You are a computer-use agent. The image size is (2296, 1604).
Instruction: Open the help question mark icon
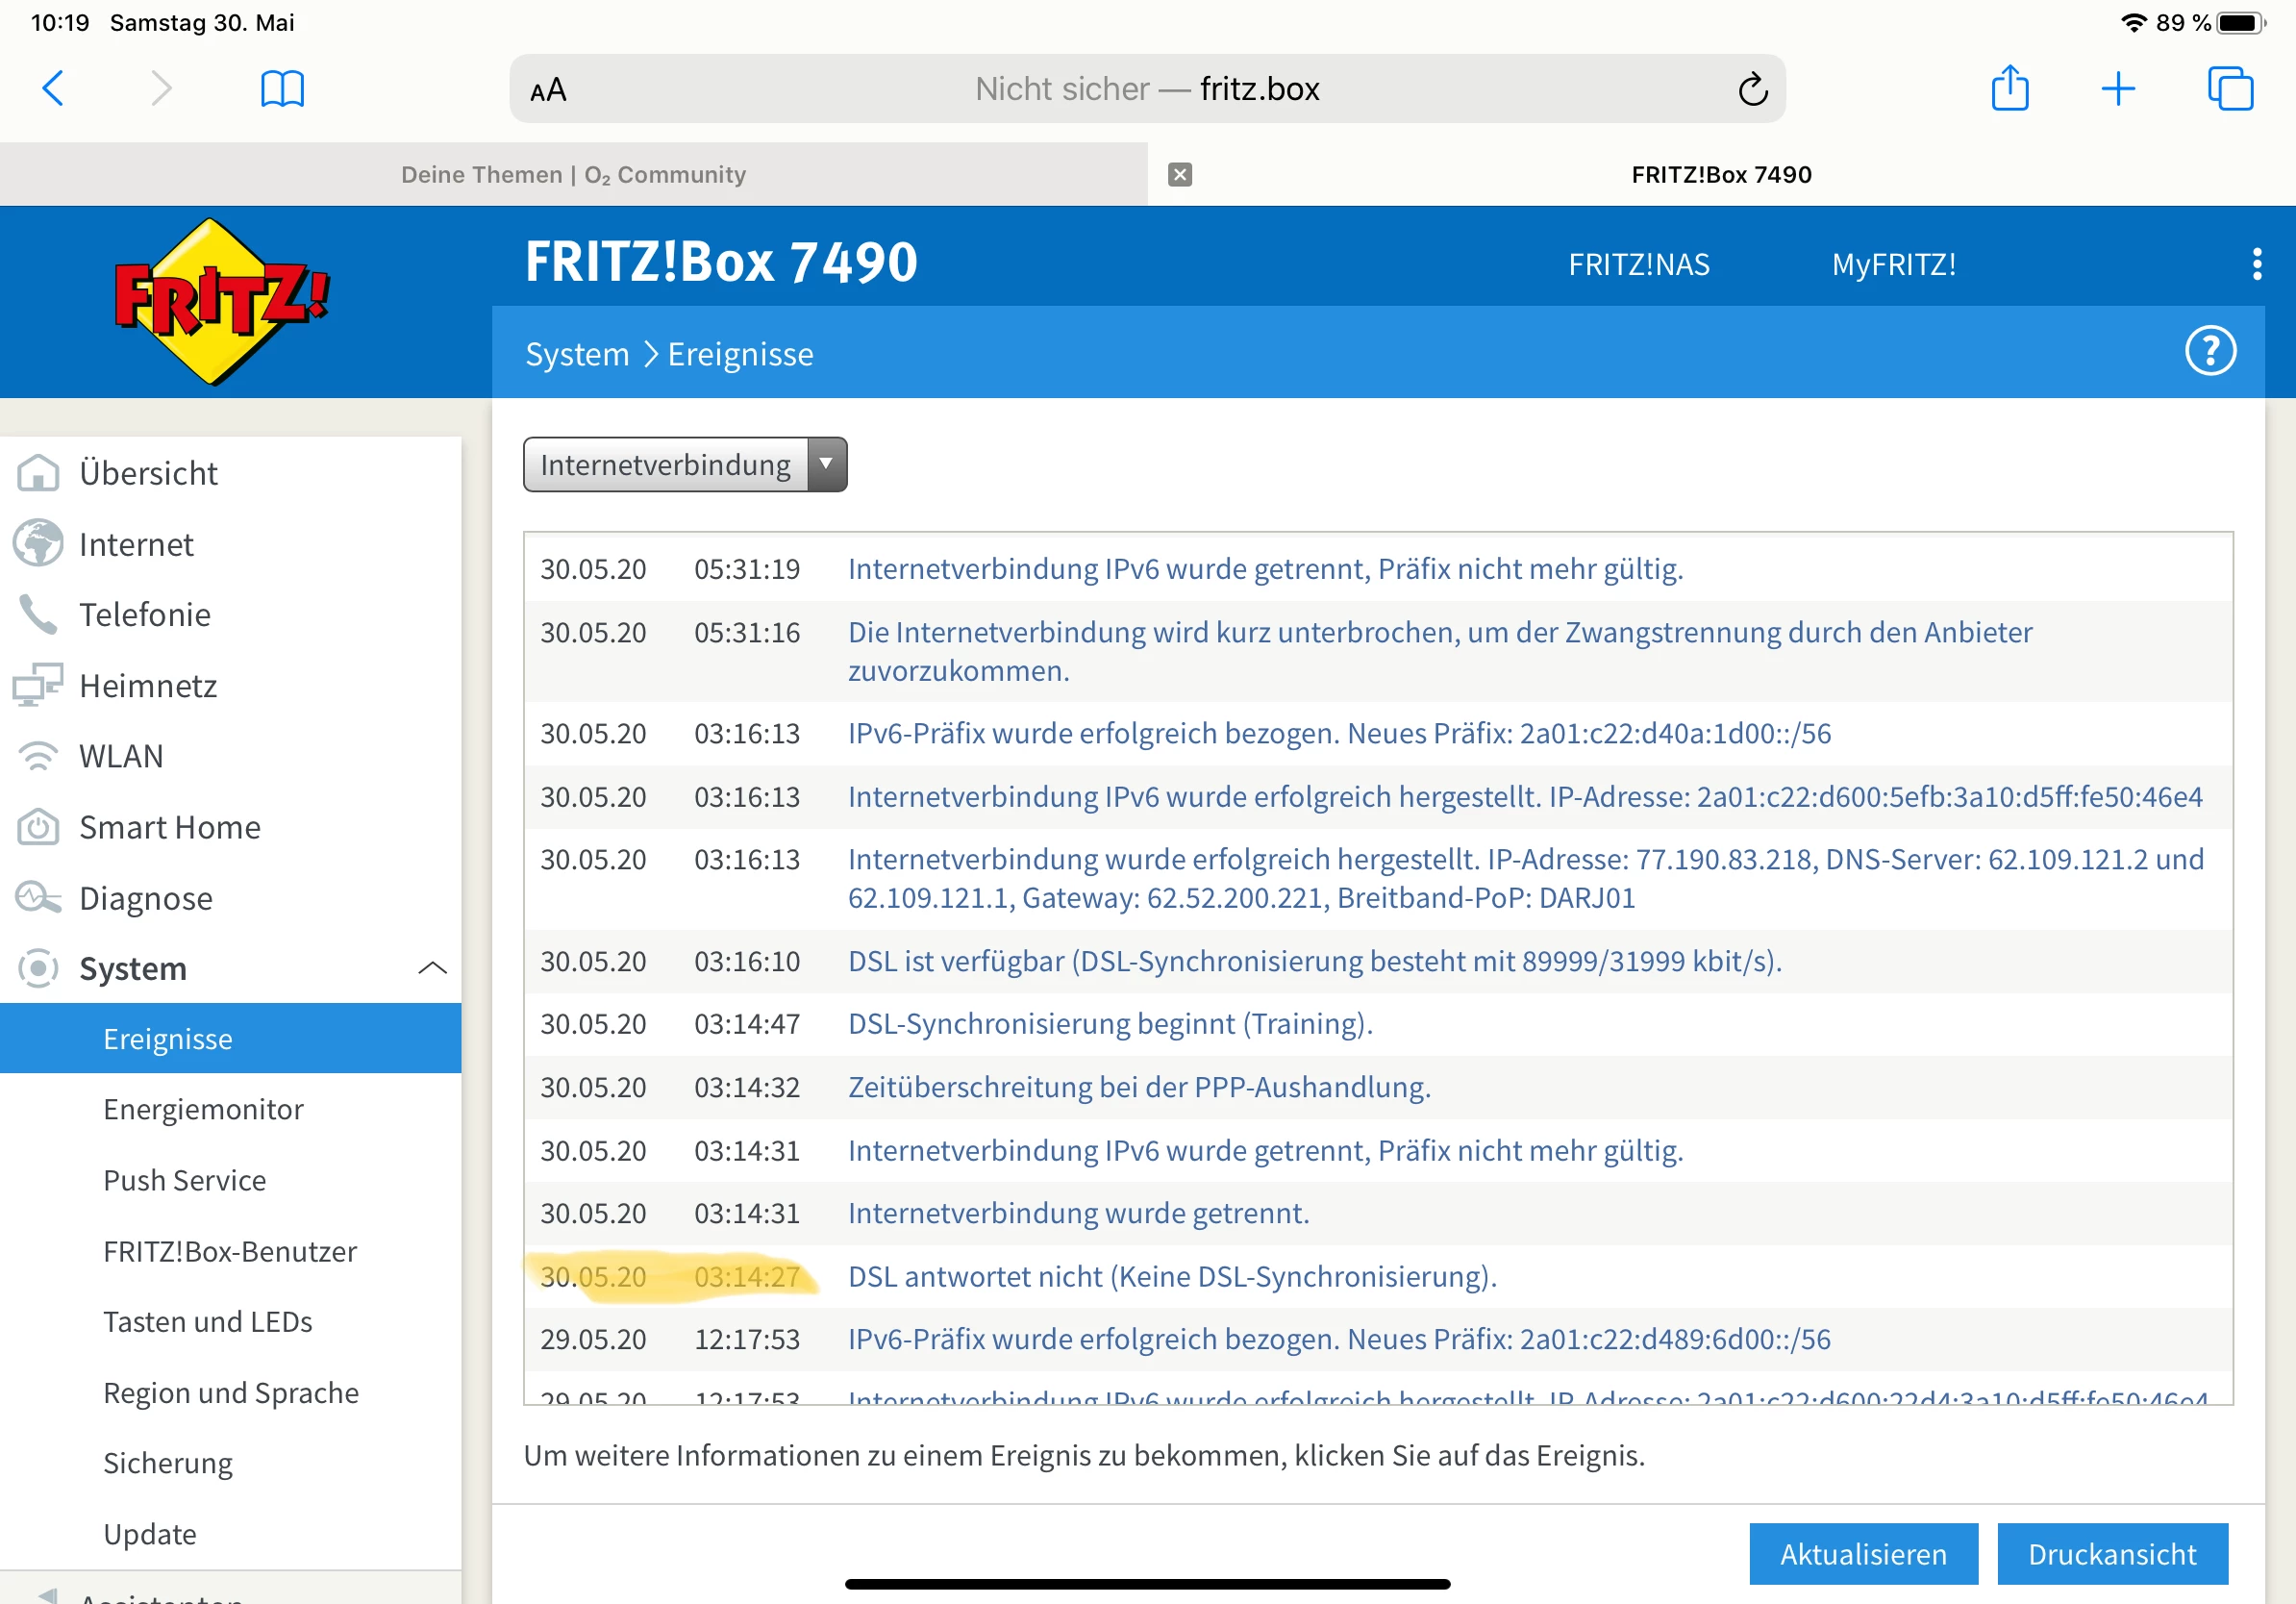point(2210,351)
